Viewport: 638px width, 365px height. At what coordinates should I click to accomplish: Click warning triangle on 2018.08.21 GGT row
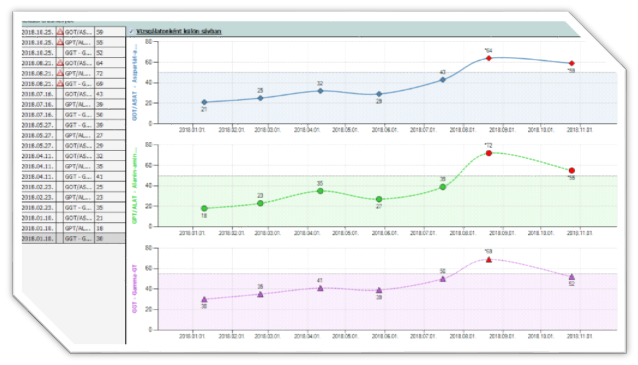coord(60,83)
